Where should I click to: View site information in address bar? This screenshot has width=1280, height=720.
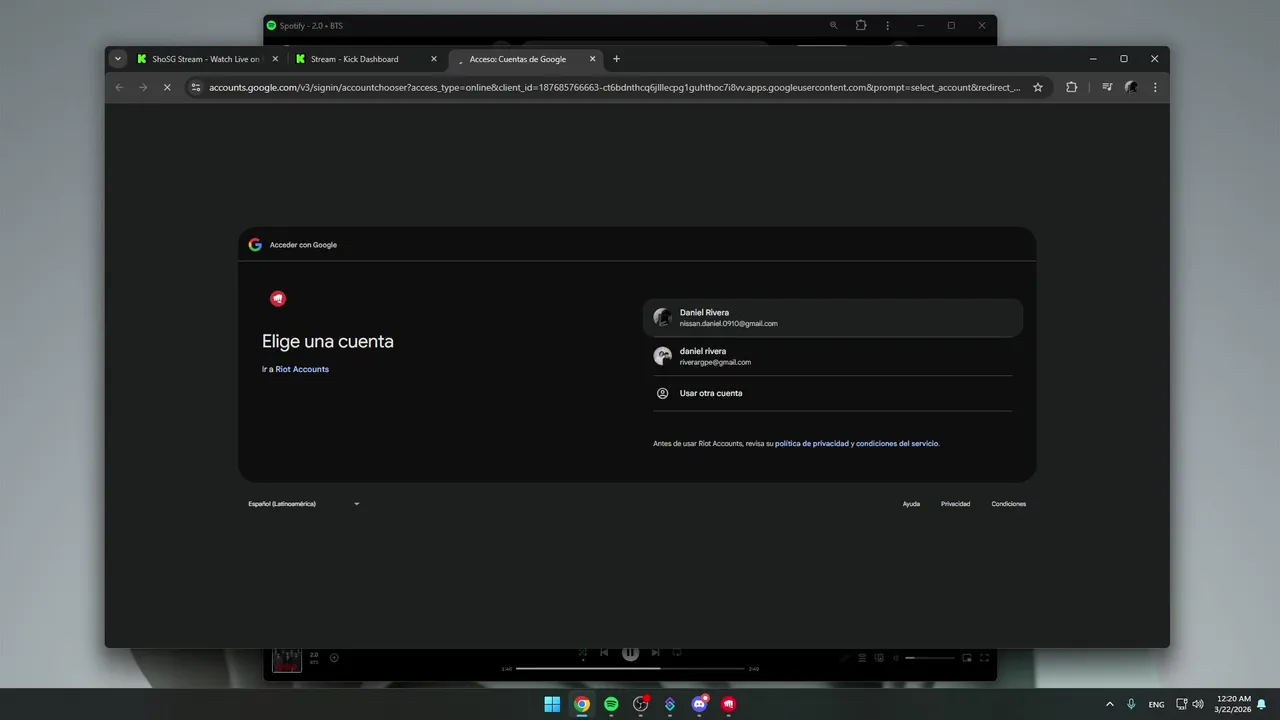pyautogui.click(x=196, y=87)
